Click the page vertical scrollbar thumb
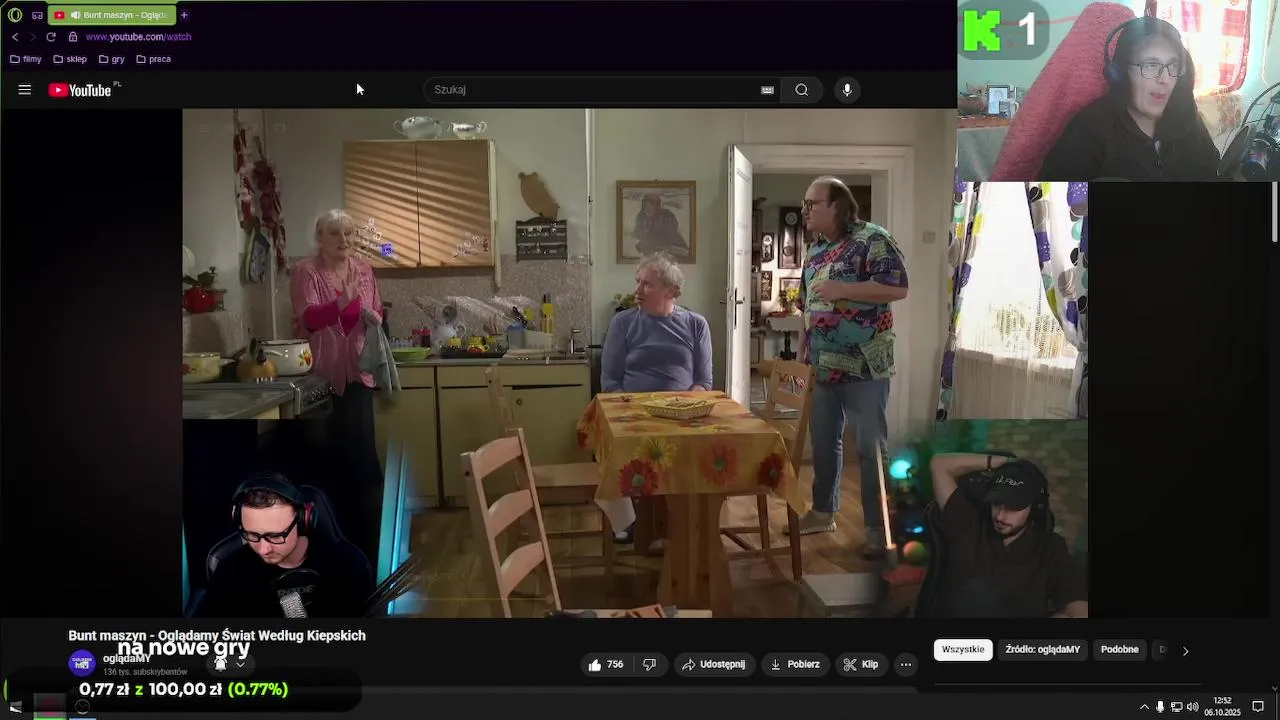 coord(1274,212)
